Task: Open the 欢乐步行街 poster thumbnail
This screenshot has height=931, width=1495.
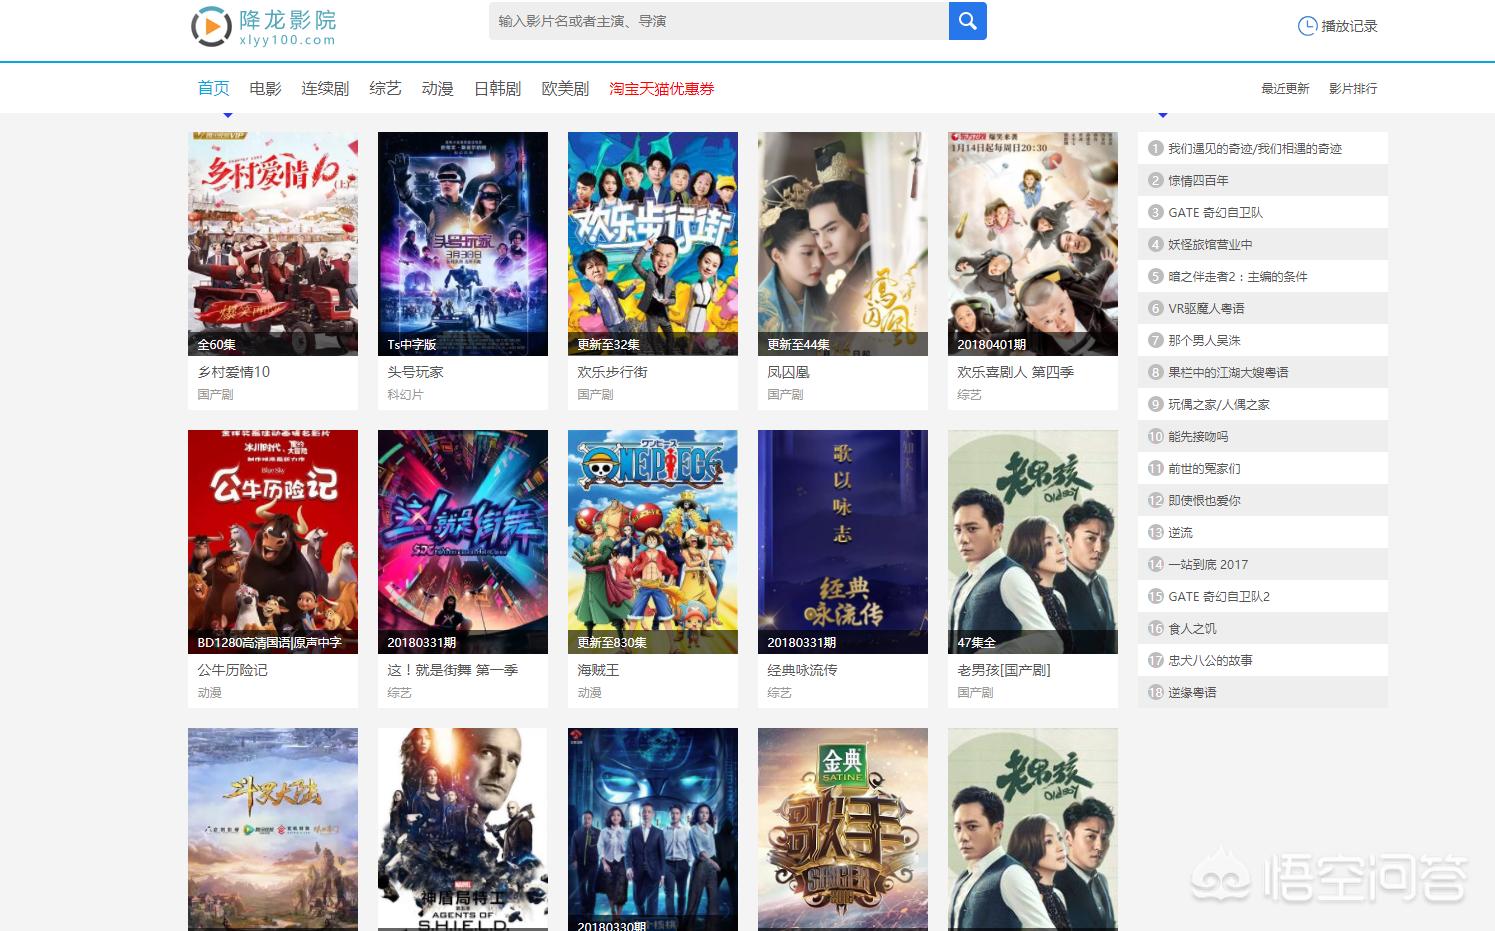Action: coord(653,244)
